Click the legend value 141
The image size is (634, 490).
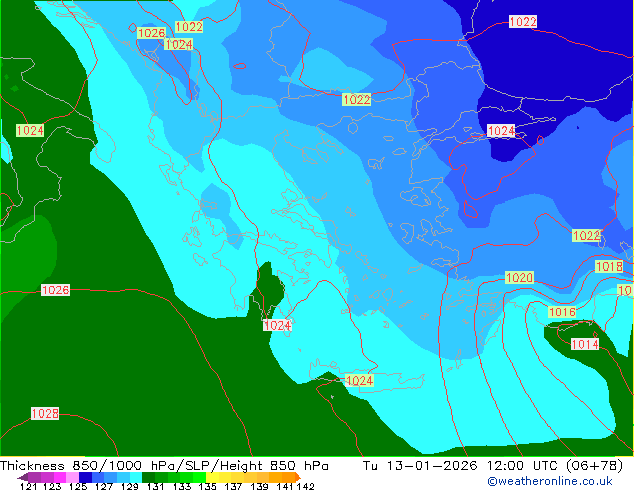click(x=285, y=486)
